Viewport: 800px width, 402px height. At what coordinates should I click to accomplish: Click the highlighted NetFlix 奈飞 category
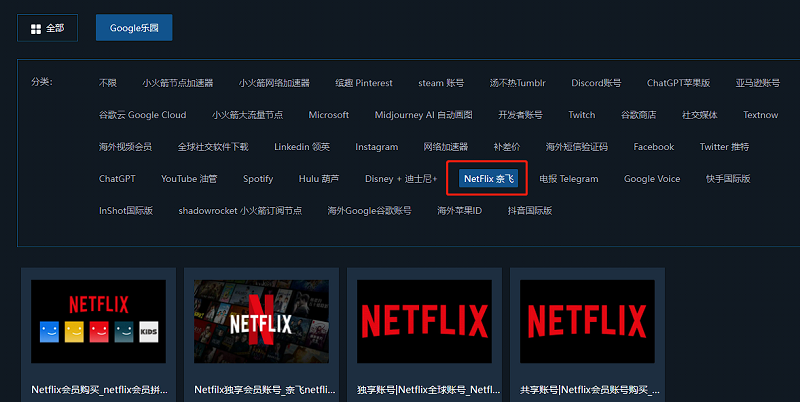[488, 179]
